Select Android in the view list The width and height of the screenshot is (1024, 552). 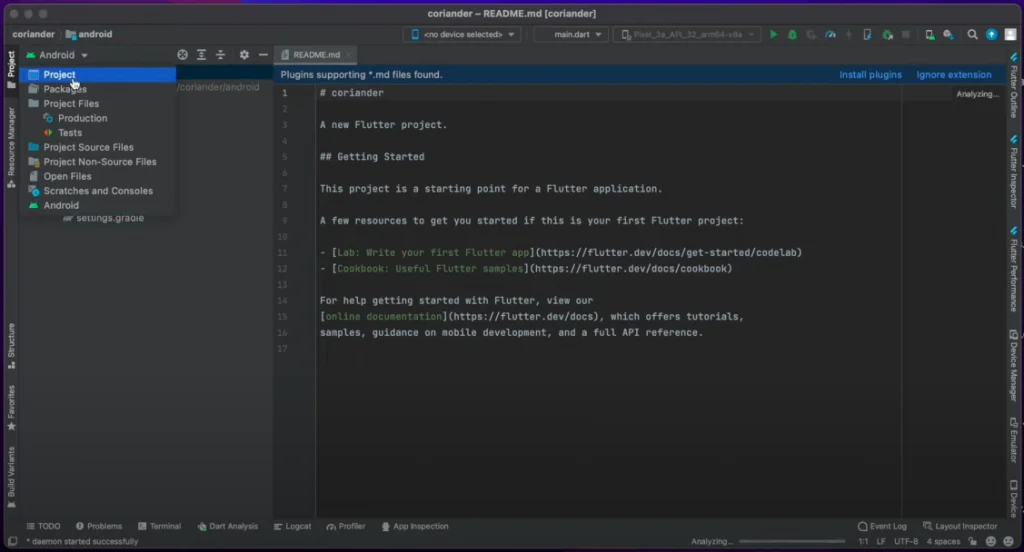click(x=98, y=205)
